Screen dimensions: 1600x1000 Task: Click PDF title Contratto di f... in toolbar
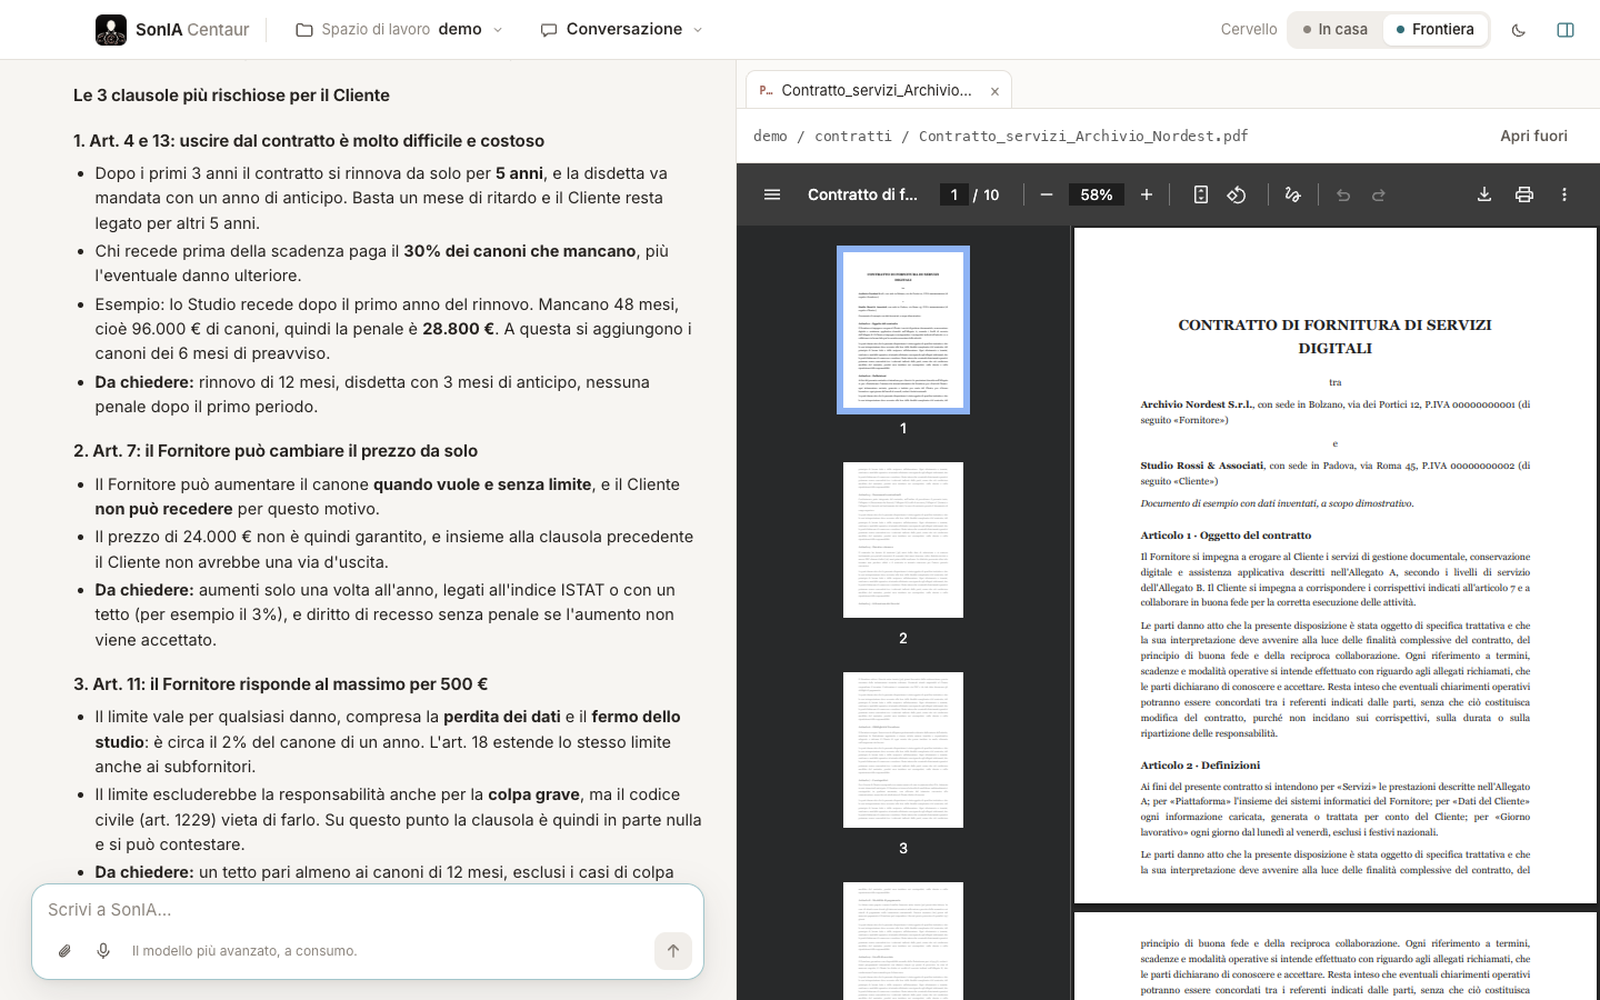click(x=862, y=195)
